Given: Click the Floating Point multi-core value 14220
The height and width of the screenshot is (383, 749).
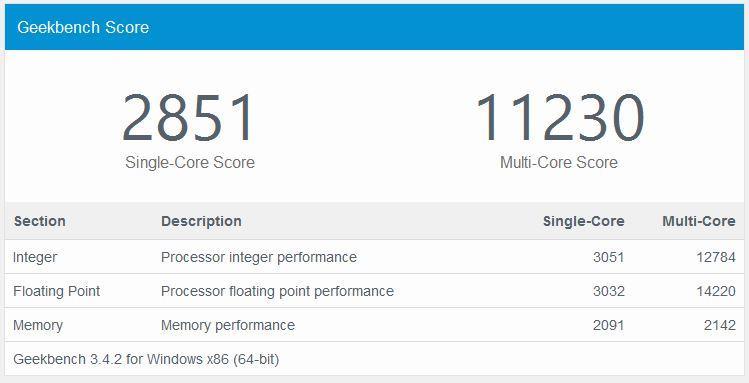Looking at the screenshot, I should click(716, 291).
